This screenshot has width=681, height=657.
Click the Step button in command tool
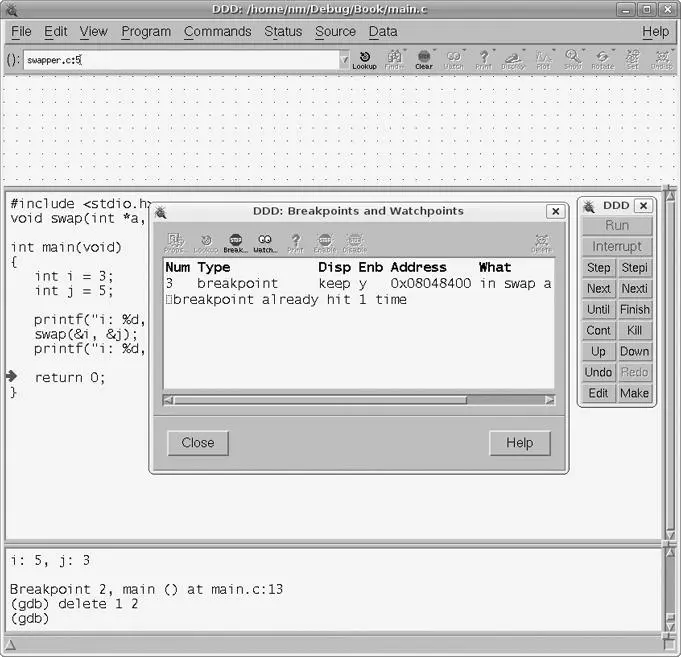[598, 268]
